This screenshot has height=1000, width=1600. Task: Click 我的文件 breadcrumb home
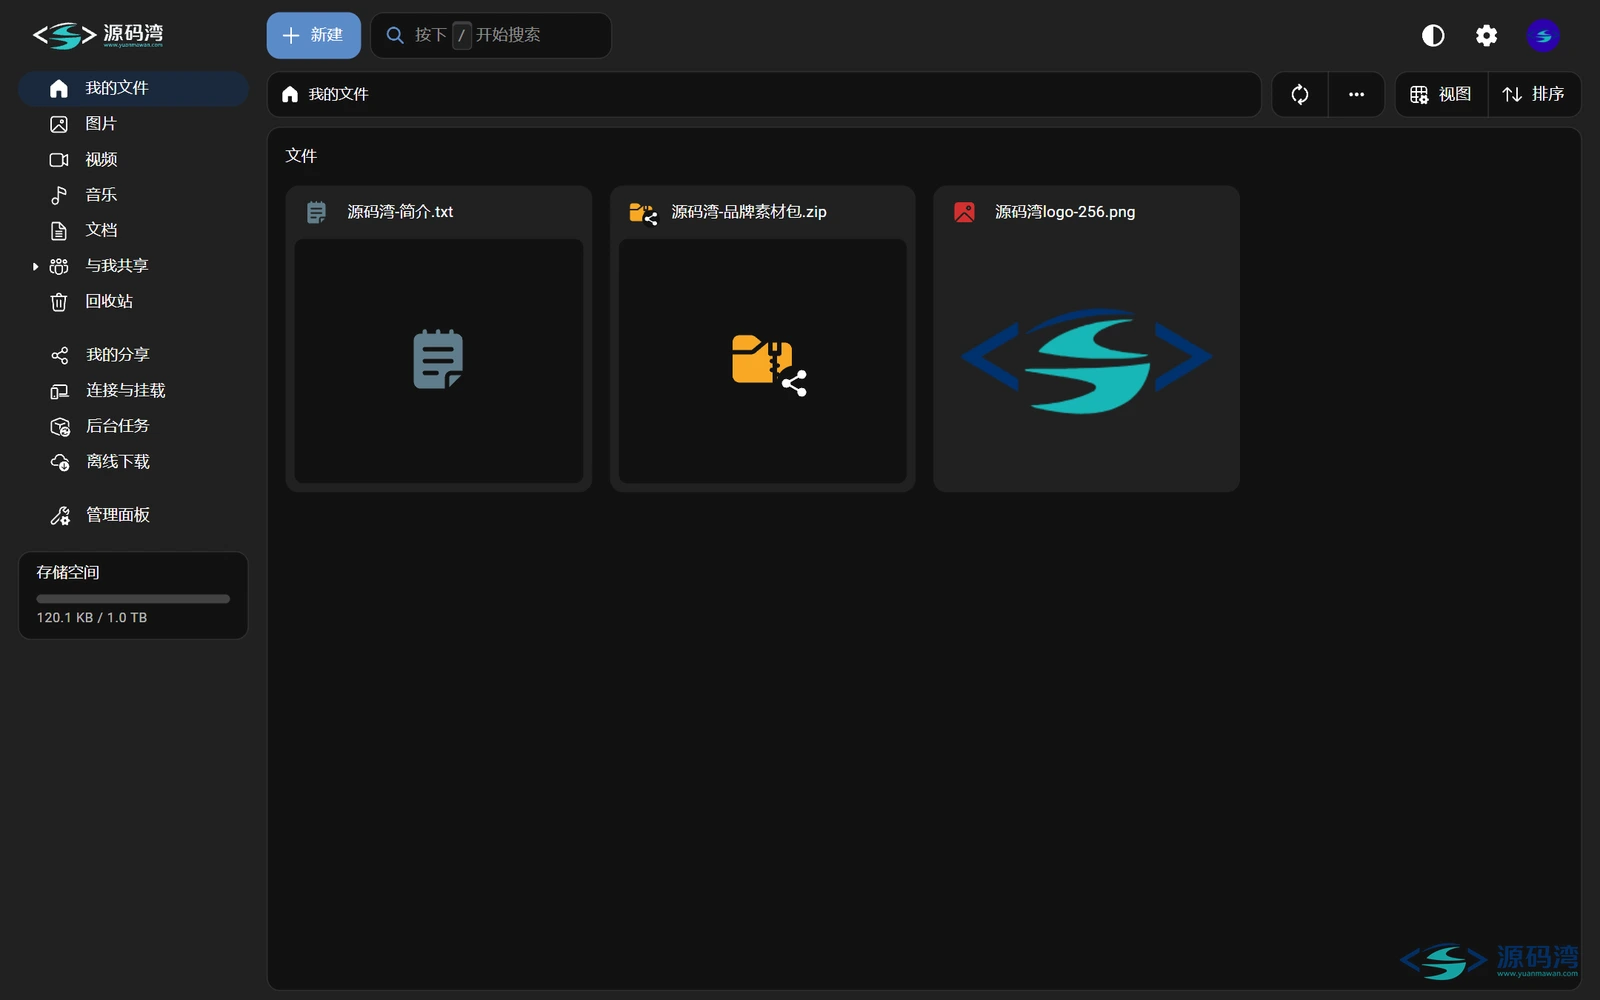pyautogui.click(x=326, y=94)
